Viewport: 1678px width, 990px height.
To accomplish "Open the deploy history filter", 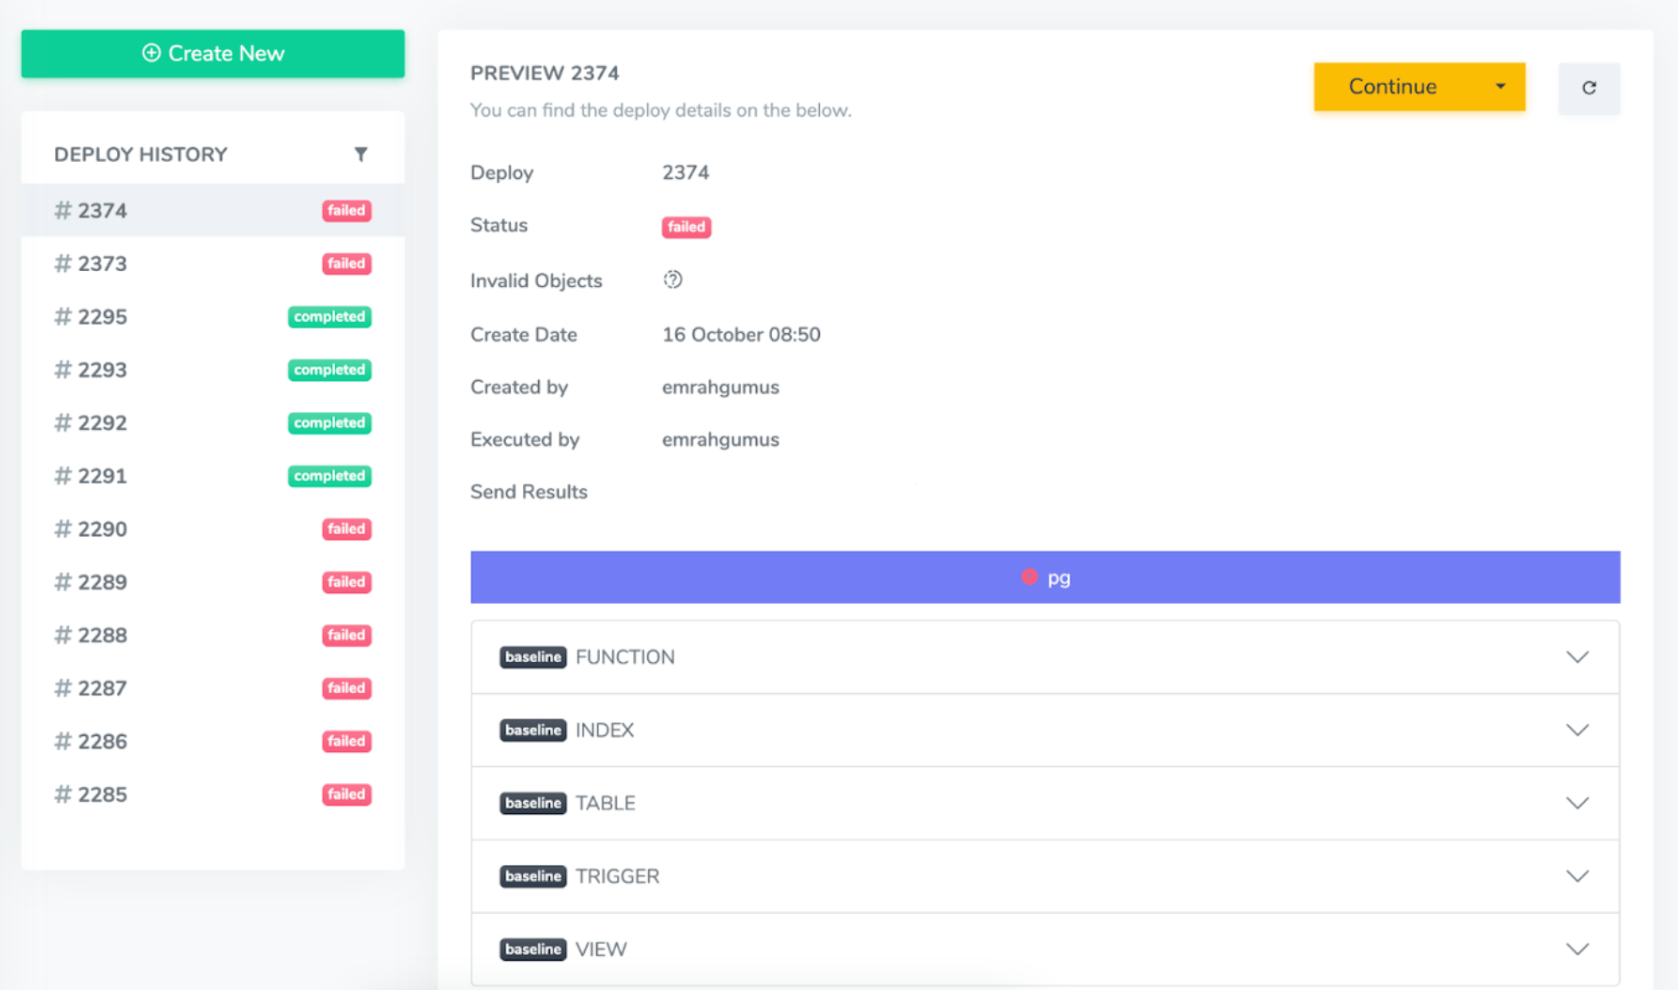I will click(360, 154).
